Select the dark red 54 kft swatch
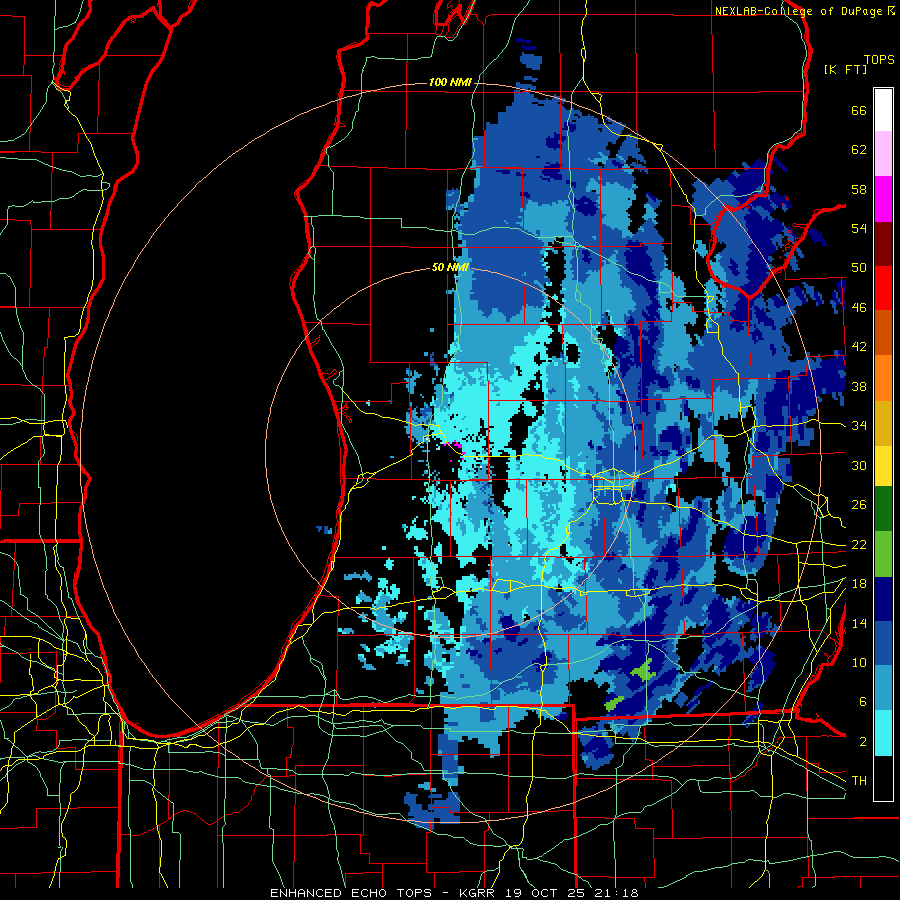 coord(883,244)
